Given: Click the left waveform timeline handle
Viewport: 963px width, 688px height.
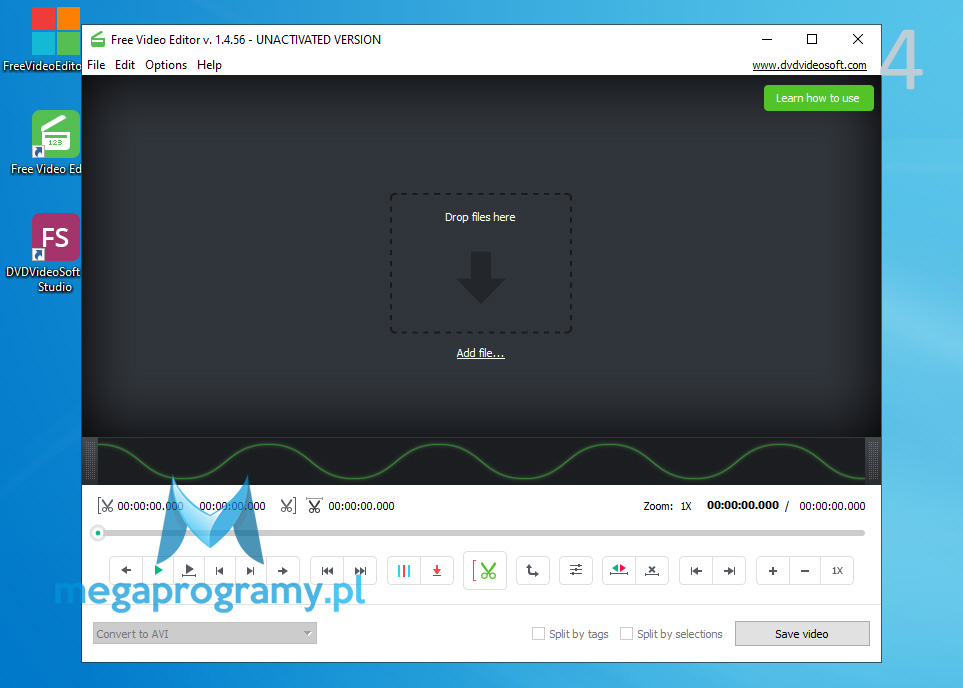Looking at the screenshot, I should 90,459.
